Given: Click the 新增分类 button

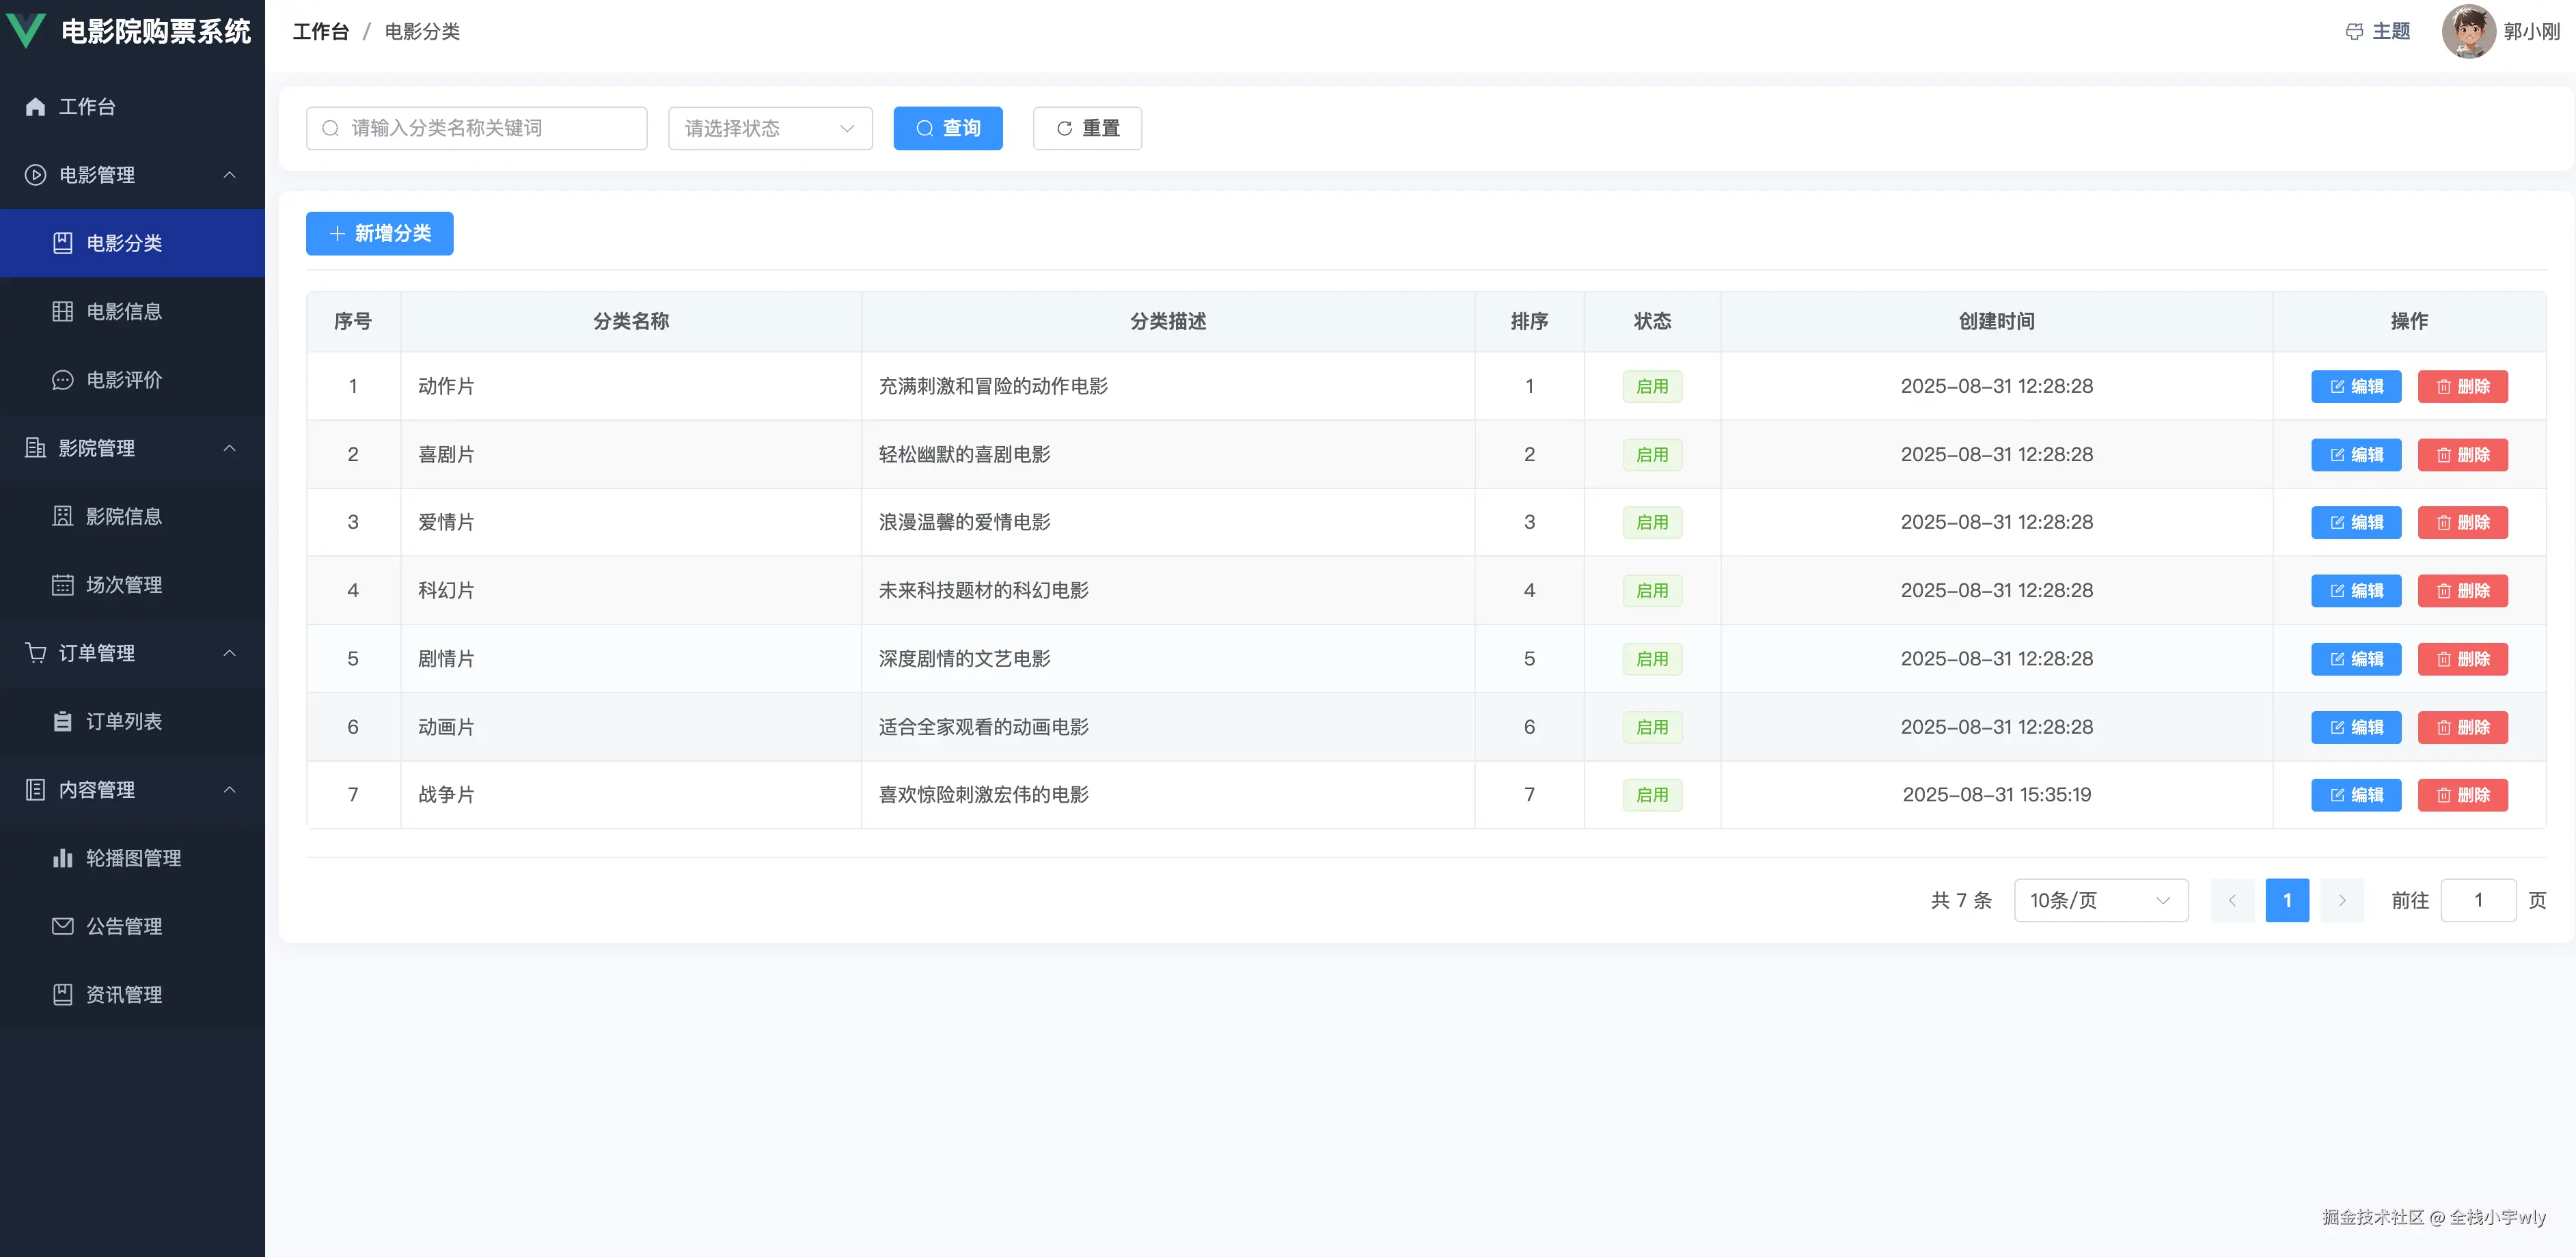Looking at the screenshot, I should [x=379, y=233].
